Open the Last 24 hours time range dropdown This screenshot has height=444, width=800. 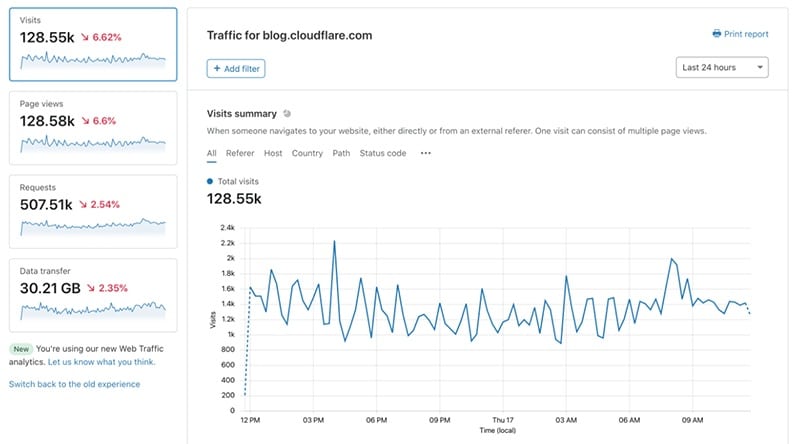pyautogui.click(x=722, y=67)
